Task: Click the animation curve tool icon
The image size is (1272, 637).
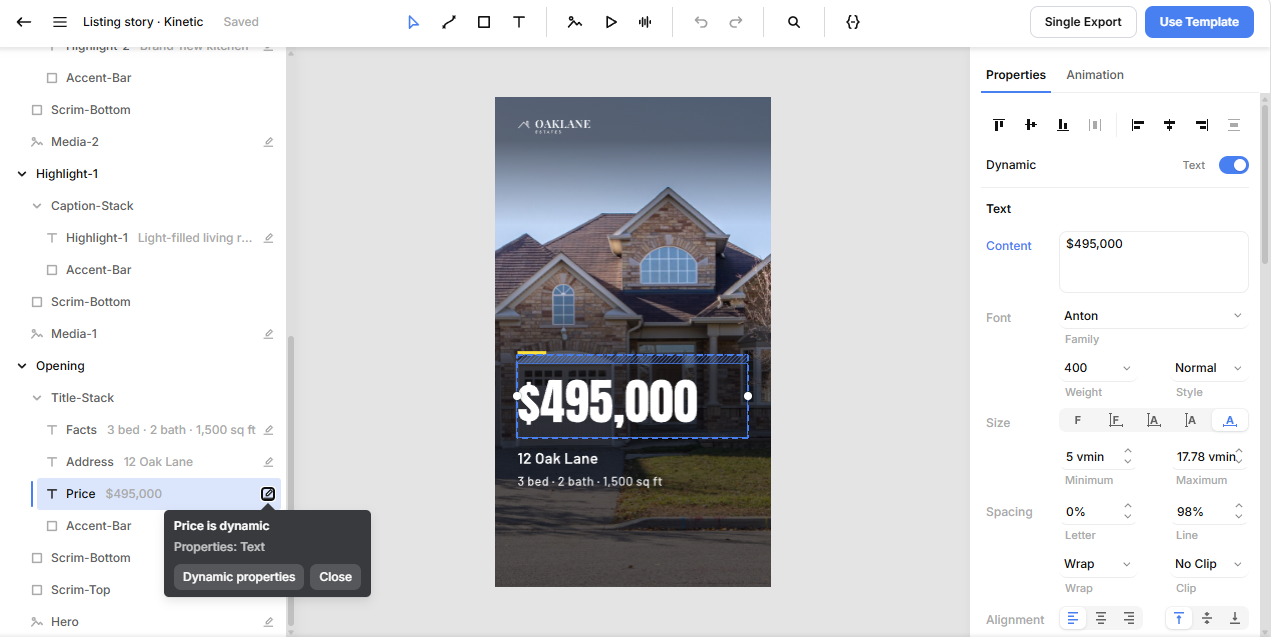Action: point(575,22)
